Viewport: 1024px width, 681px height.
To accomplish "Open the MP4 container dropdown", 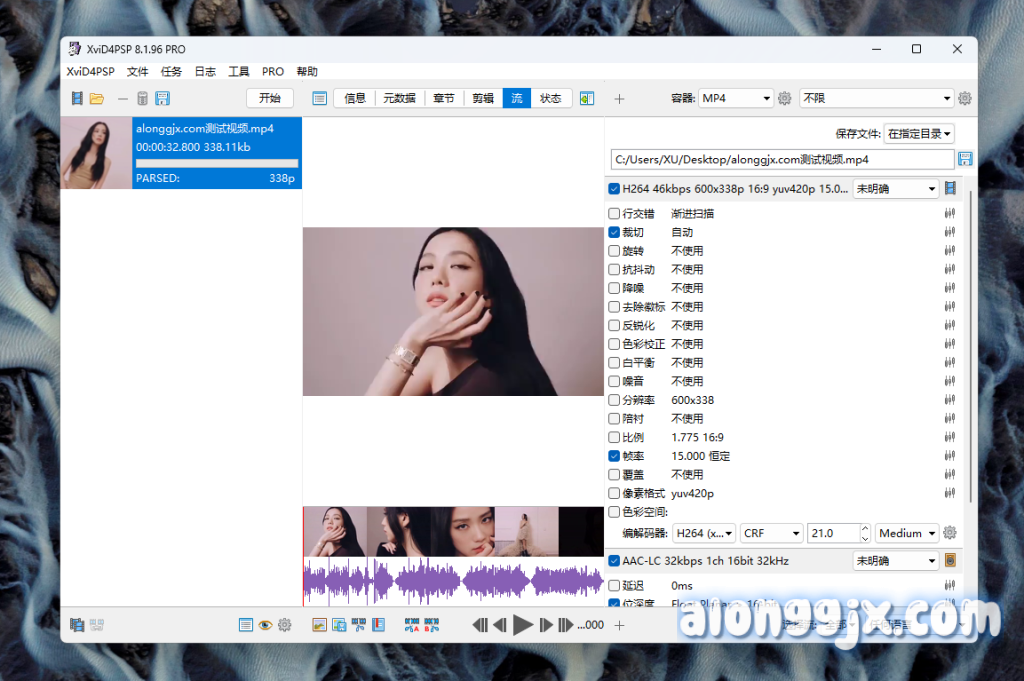I will pos(736,98).
